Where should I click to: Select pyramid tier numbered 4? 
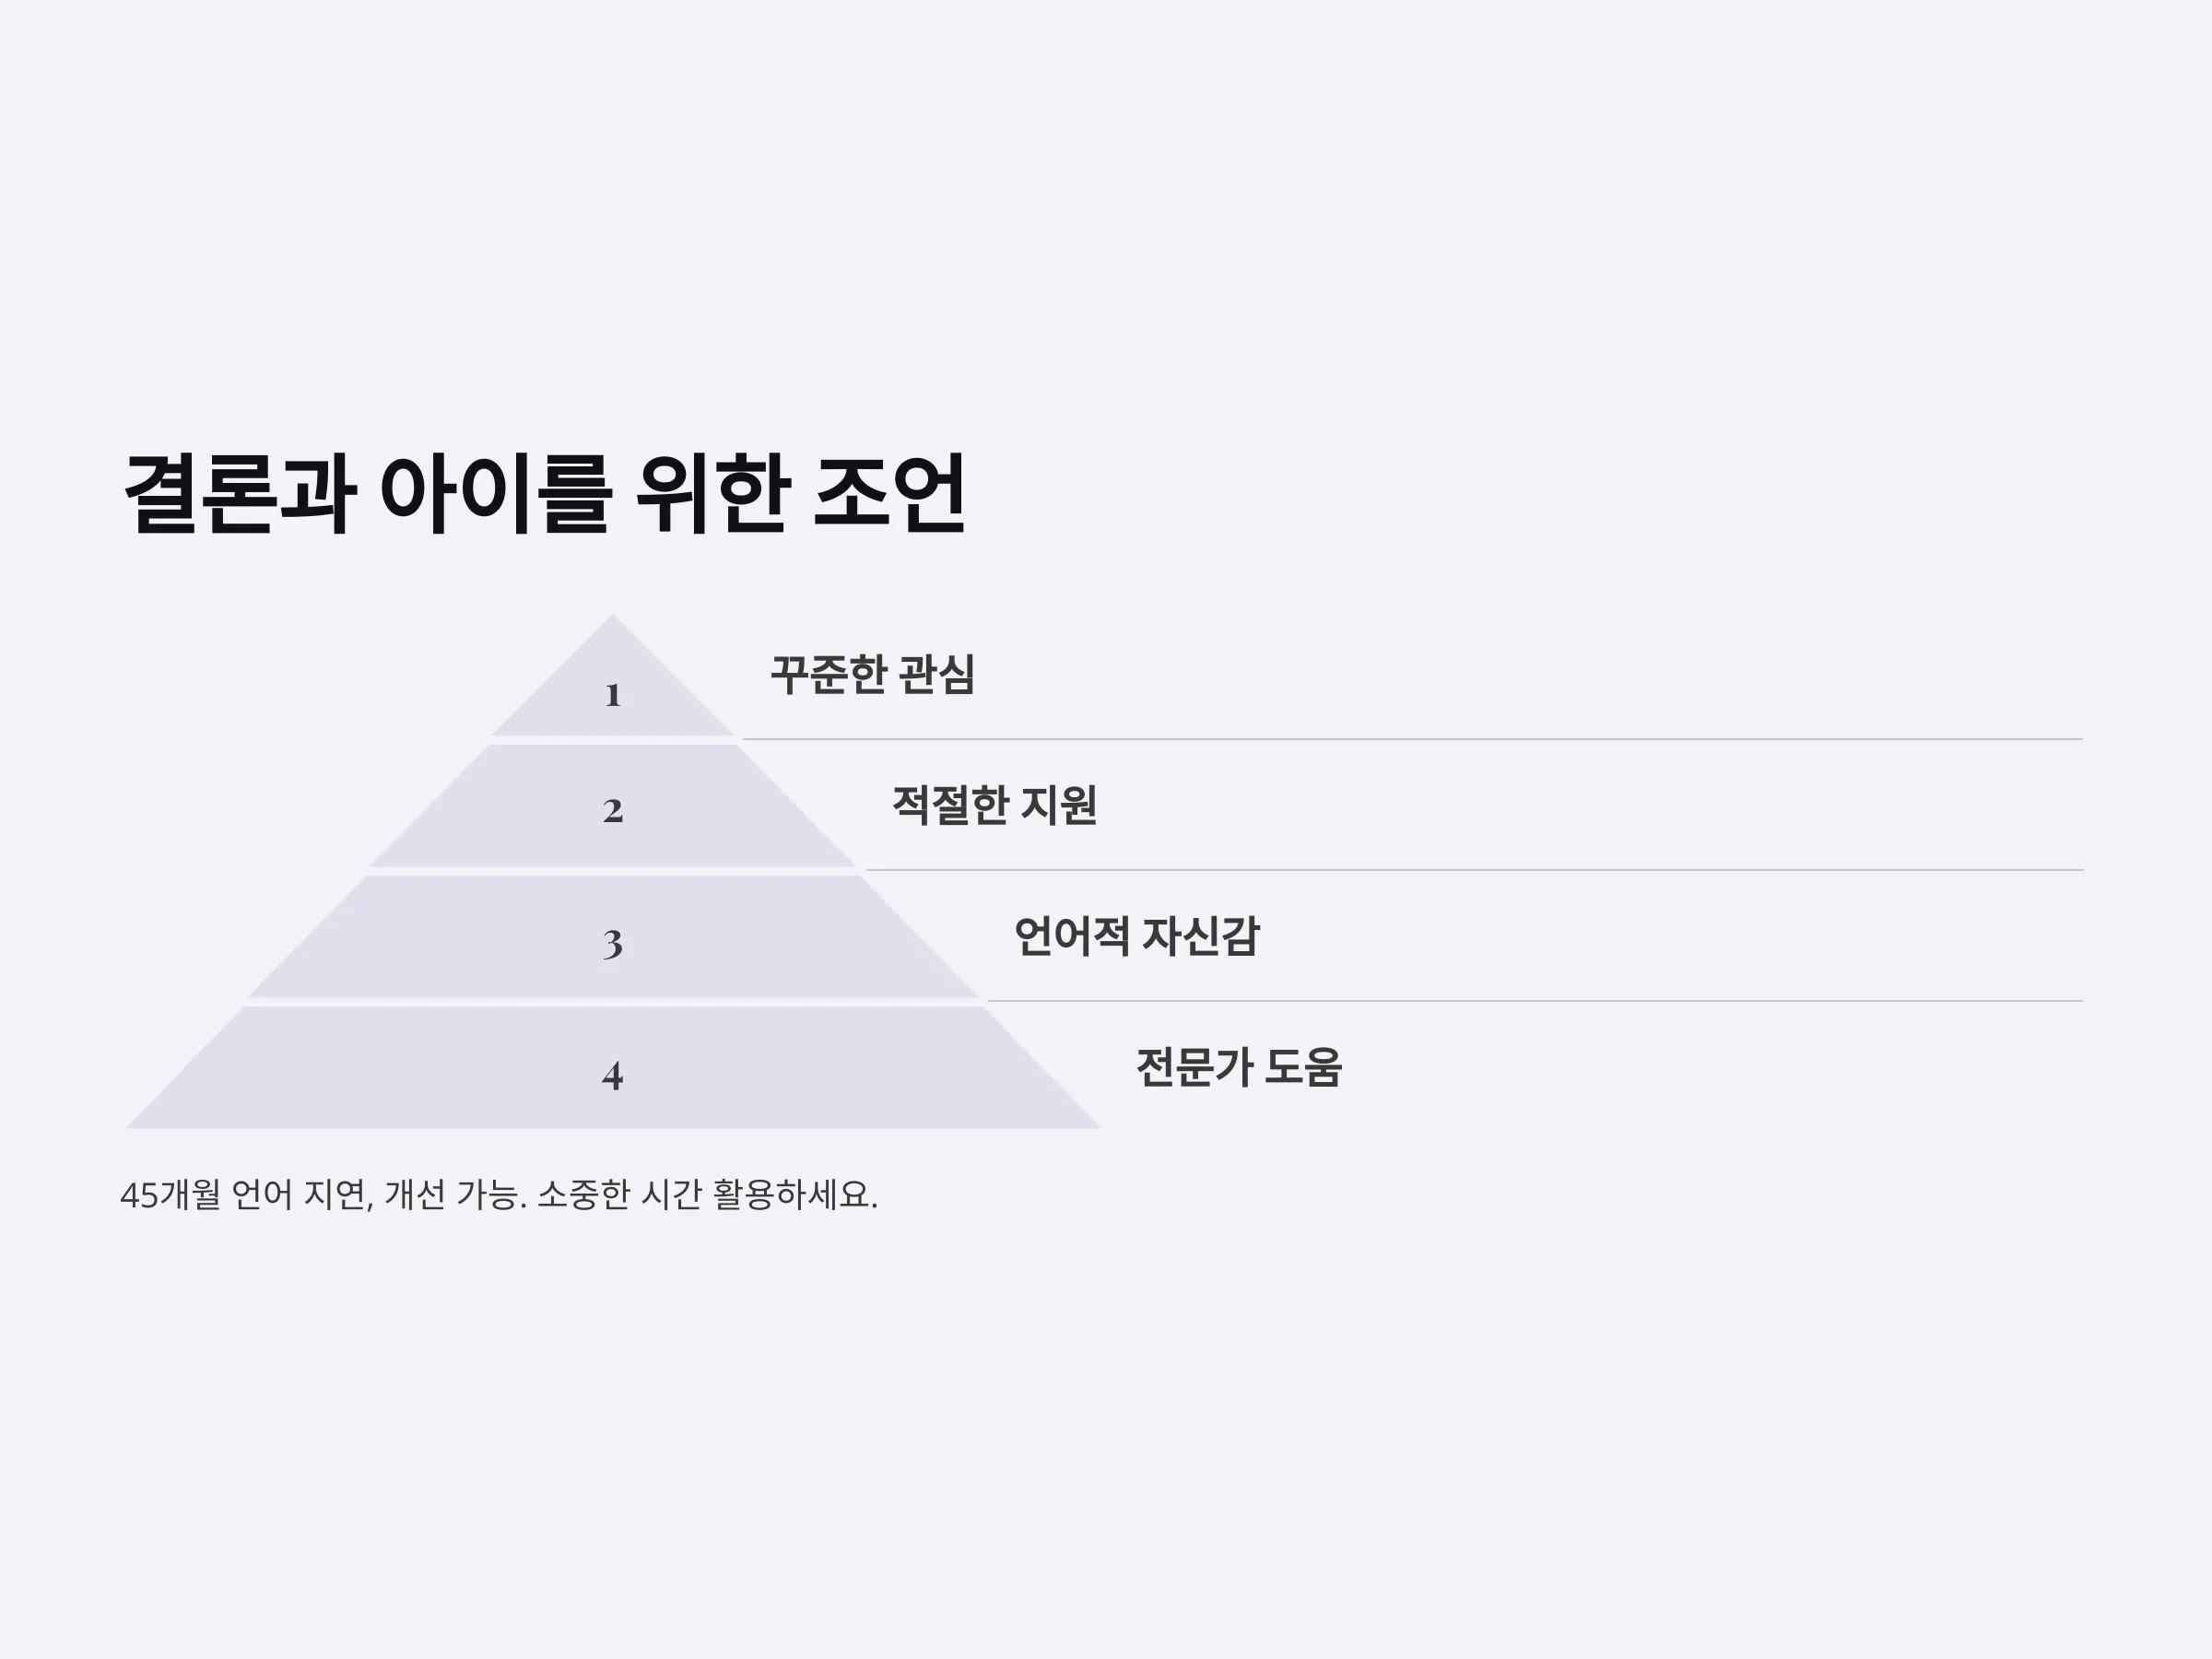pyautogui.click(x=613, y=1068)
